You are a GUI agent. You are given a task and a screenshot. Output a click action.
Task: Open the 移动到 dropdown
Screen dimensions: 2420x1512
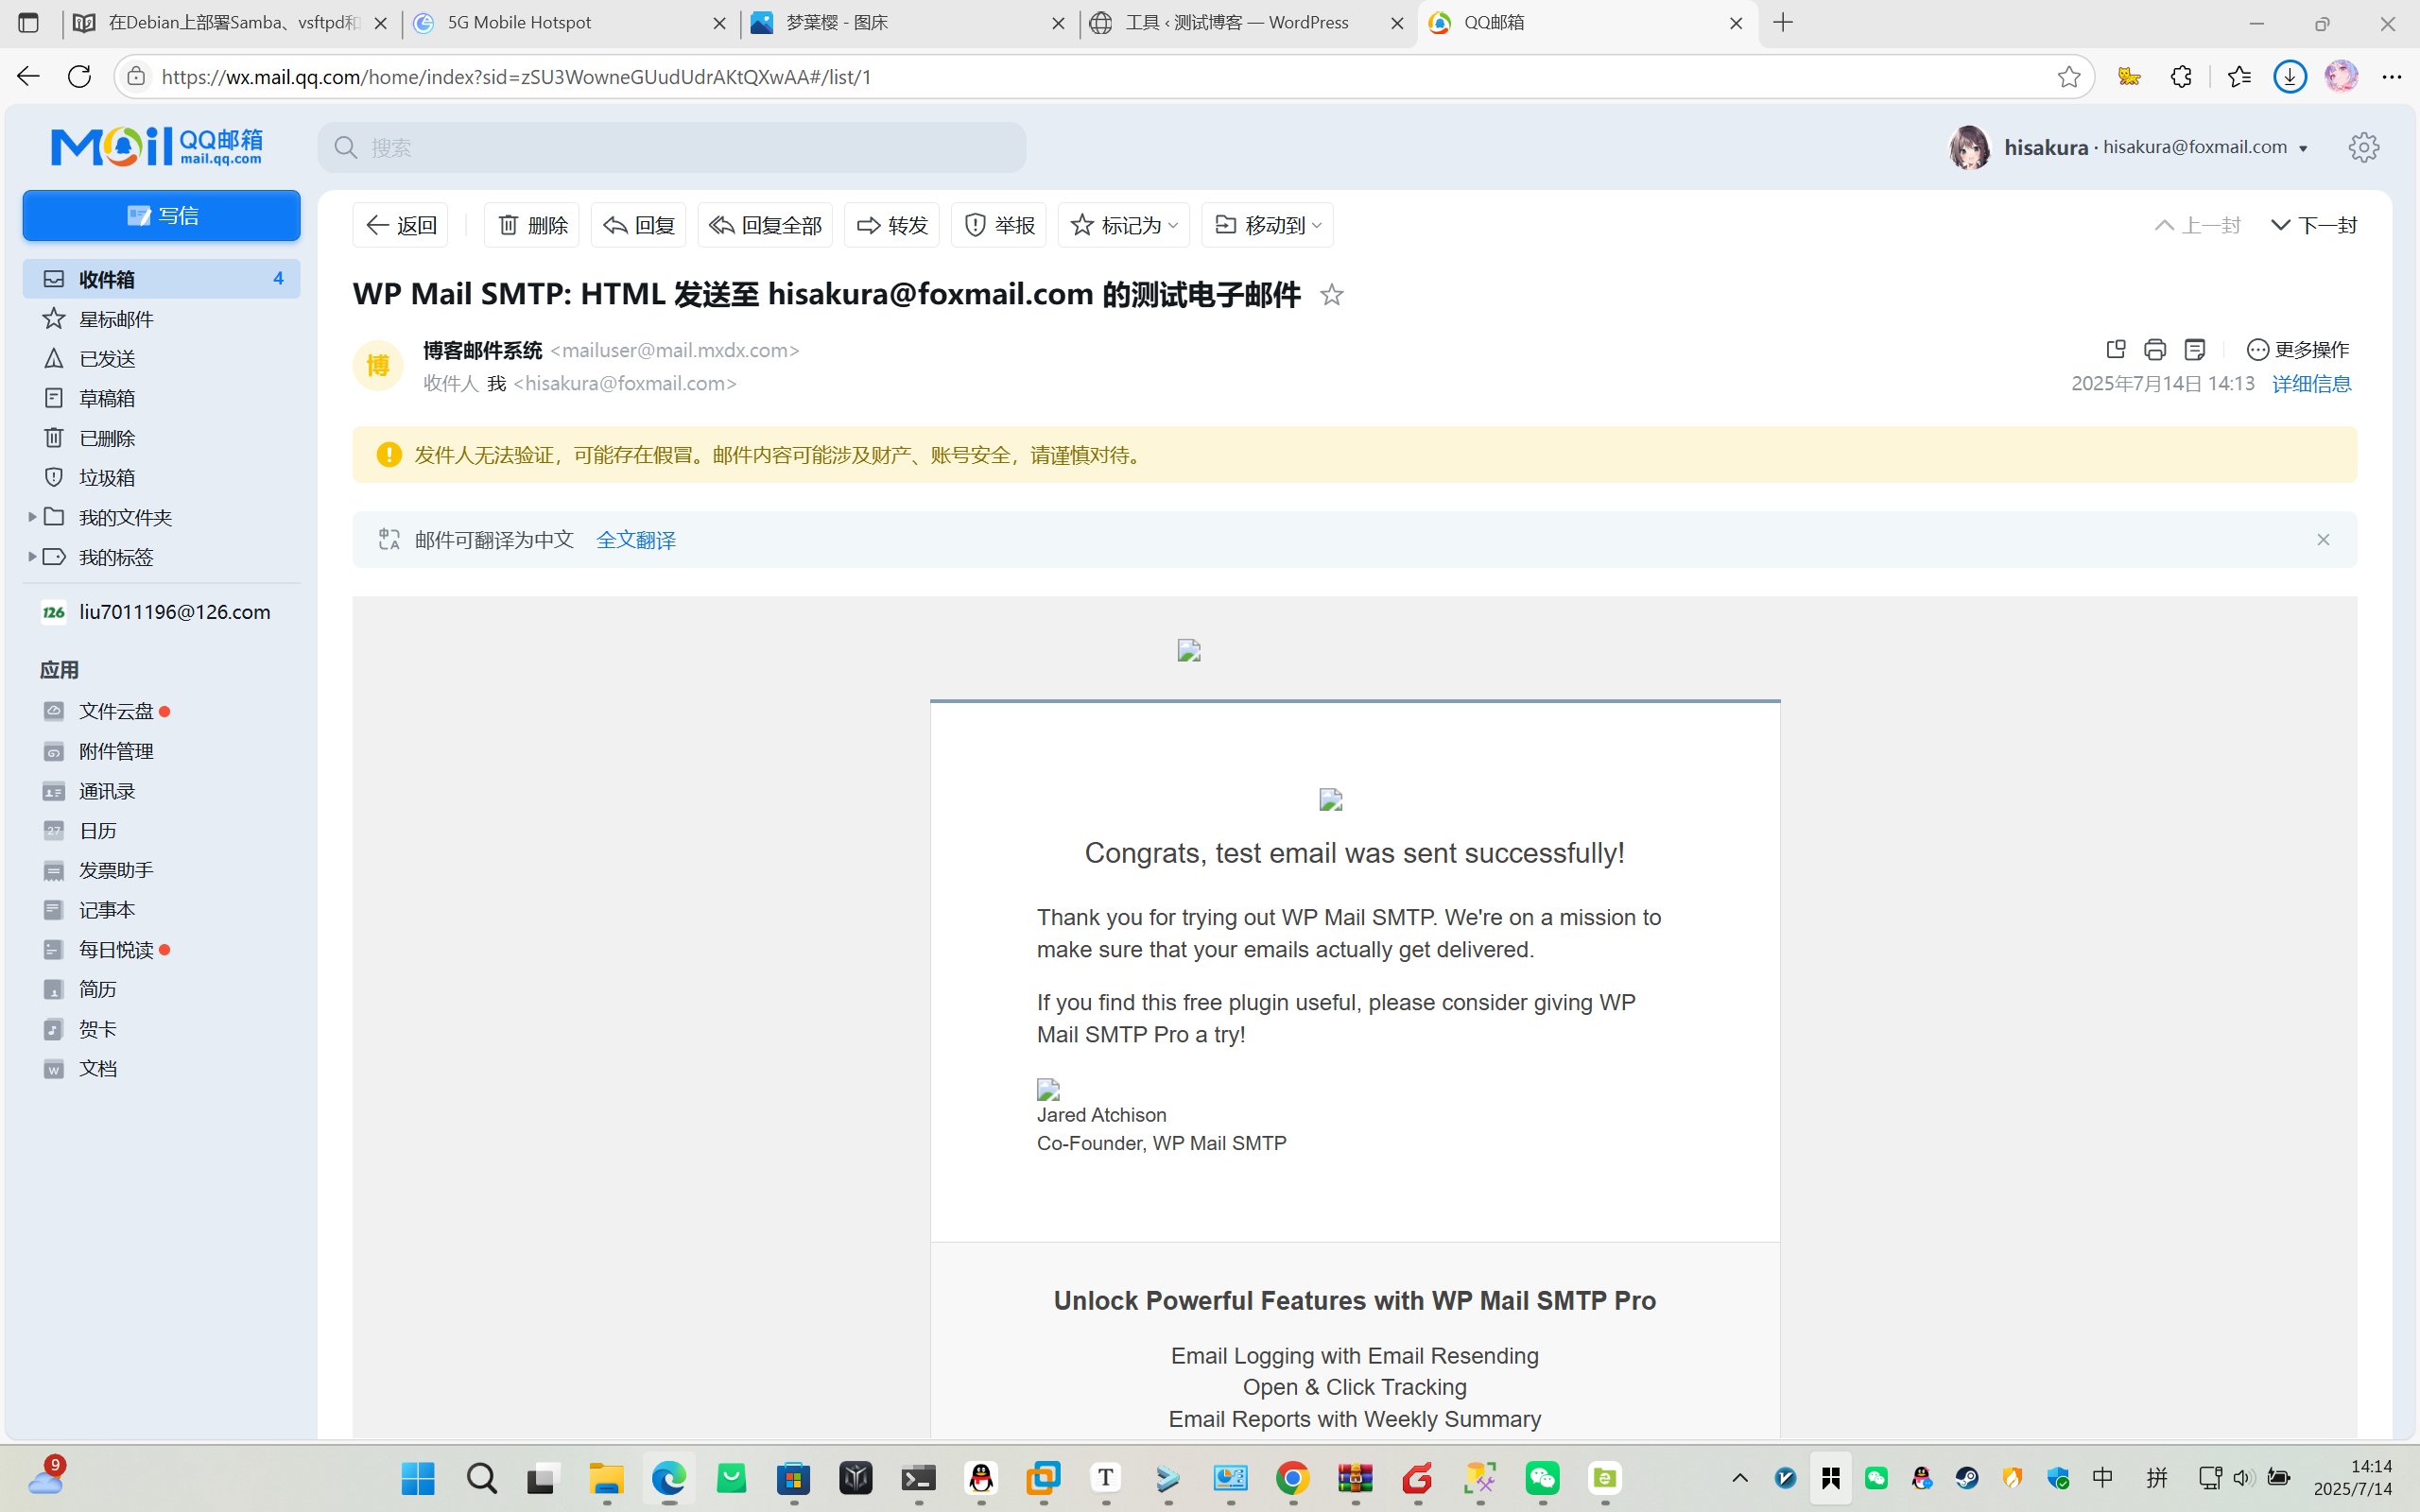pos(1267,225)
